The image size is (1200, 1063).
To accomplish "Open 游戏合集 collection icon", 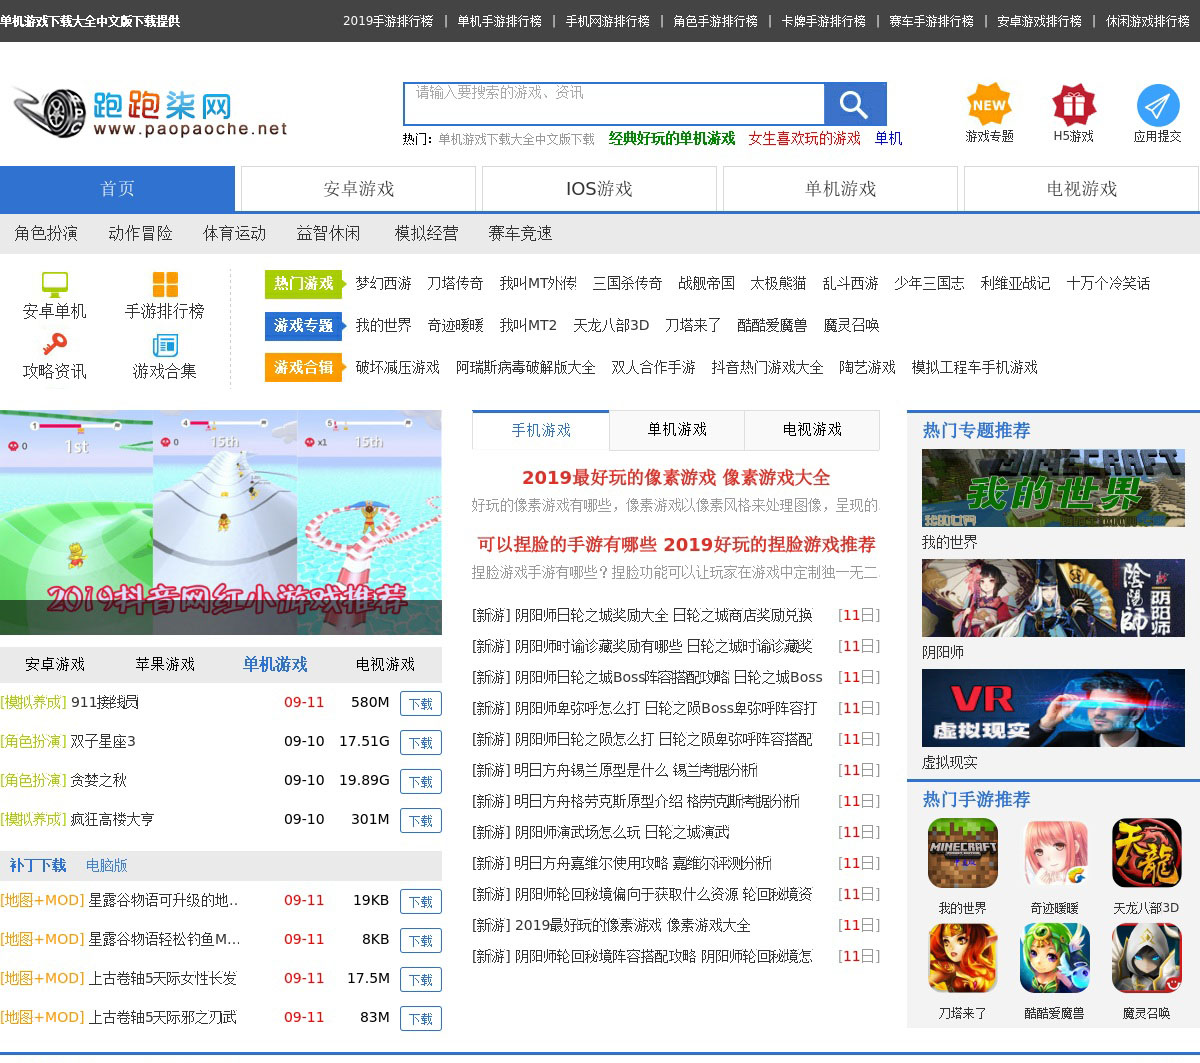I will [165, 345].
